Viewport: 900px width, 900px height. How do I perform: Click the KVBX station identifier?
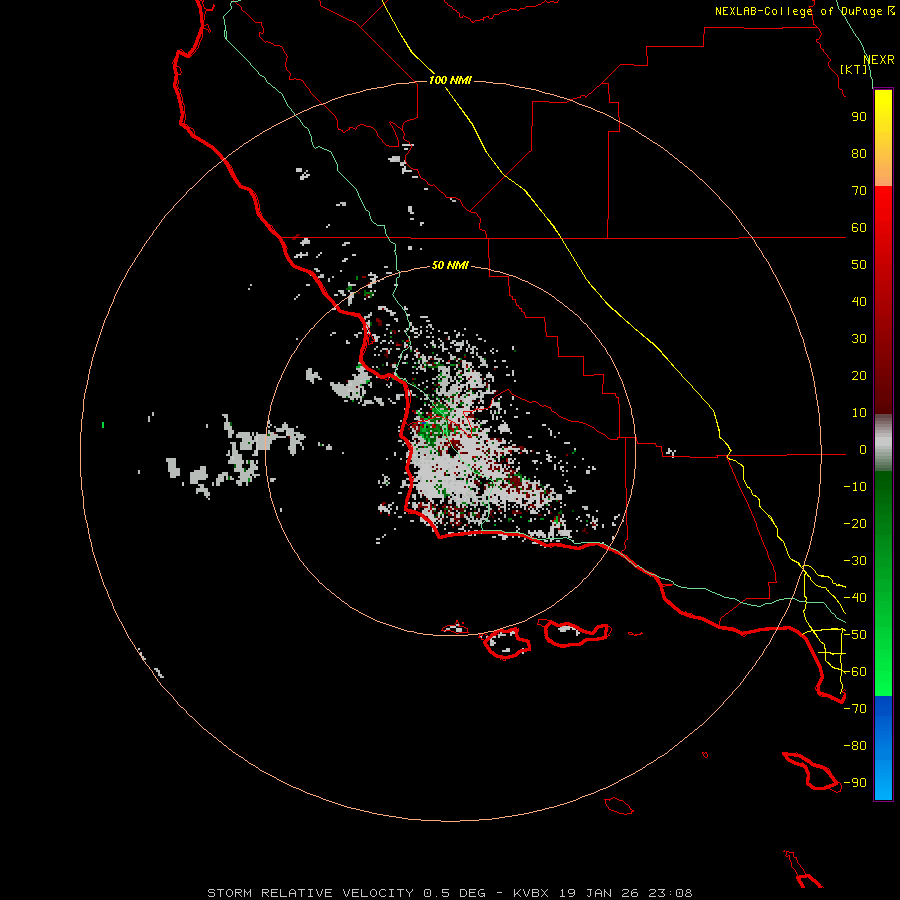tap(531, 893)
